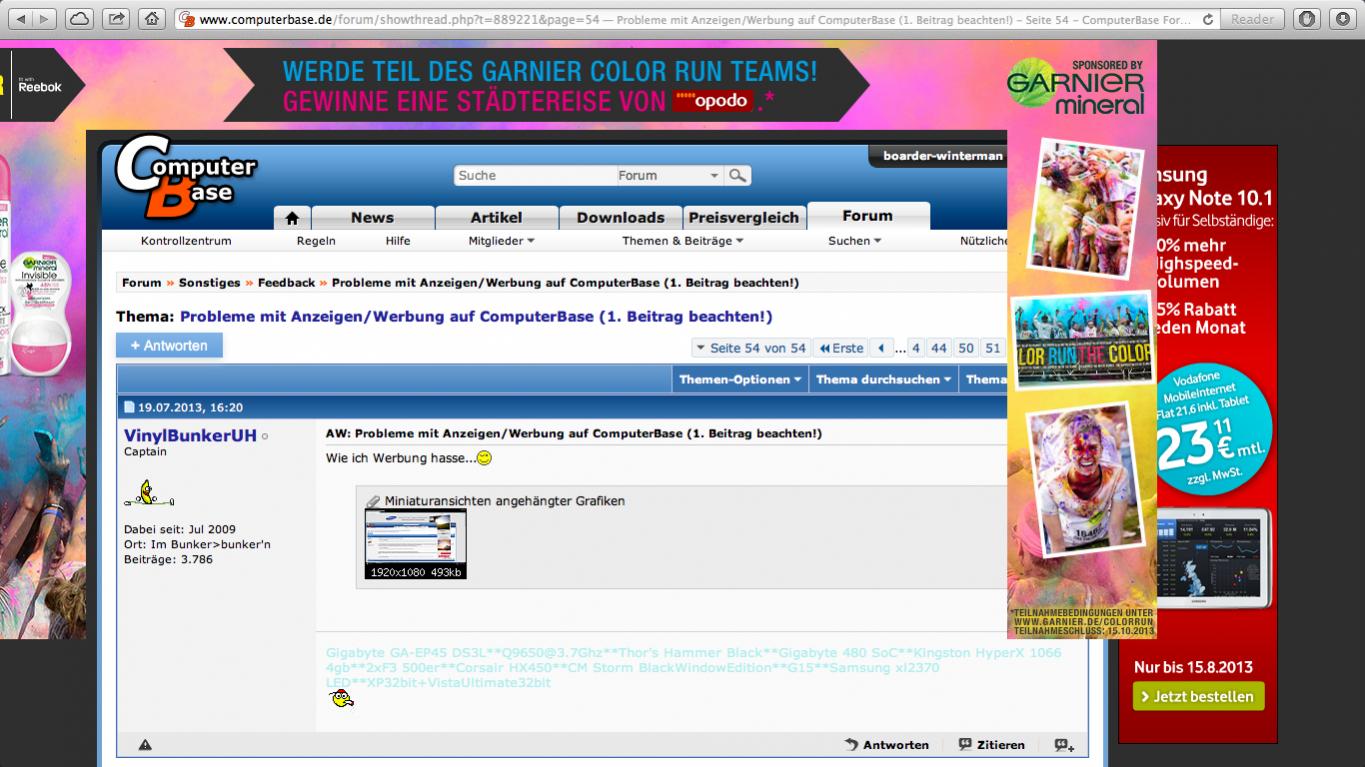Reload the page with the refresh icon
Viewport: 1365px width, 767px height.
[x=1209, y=19]
